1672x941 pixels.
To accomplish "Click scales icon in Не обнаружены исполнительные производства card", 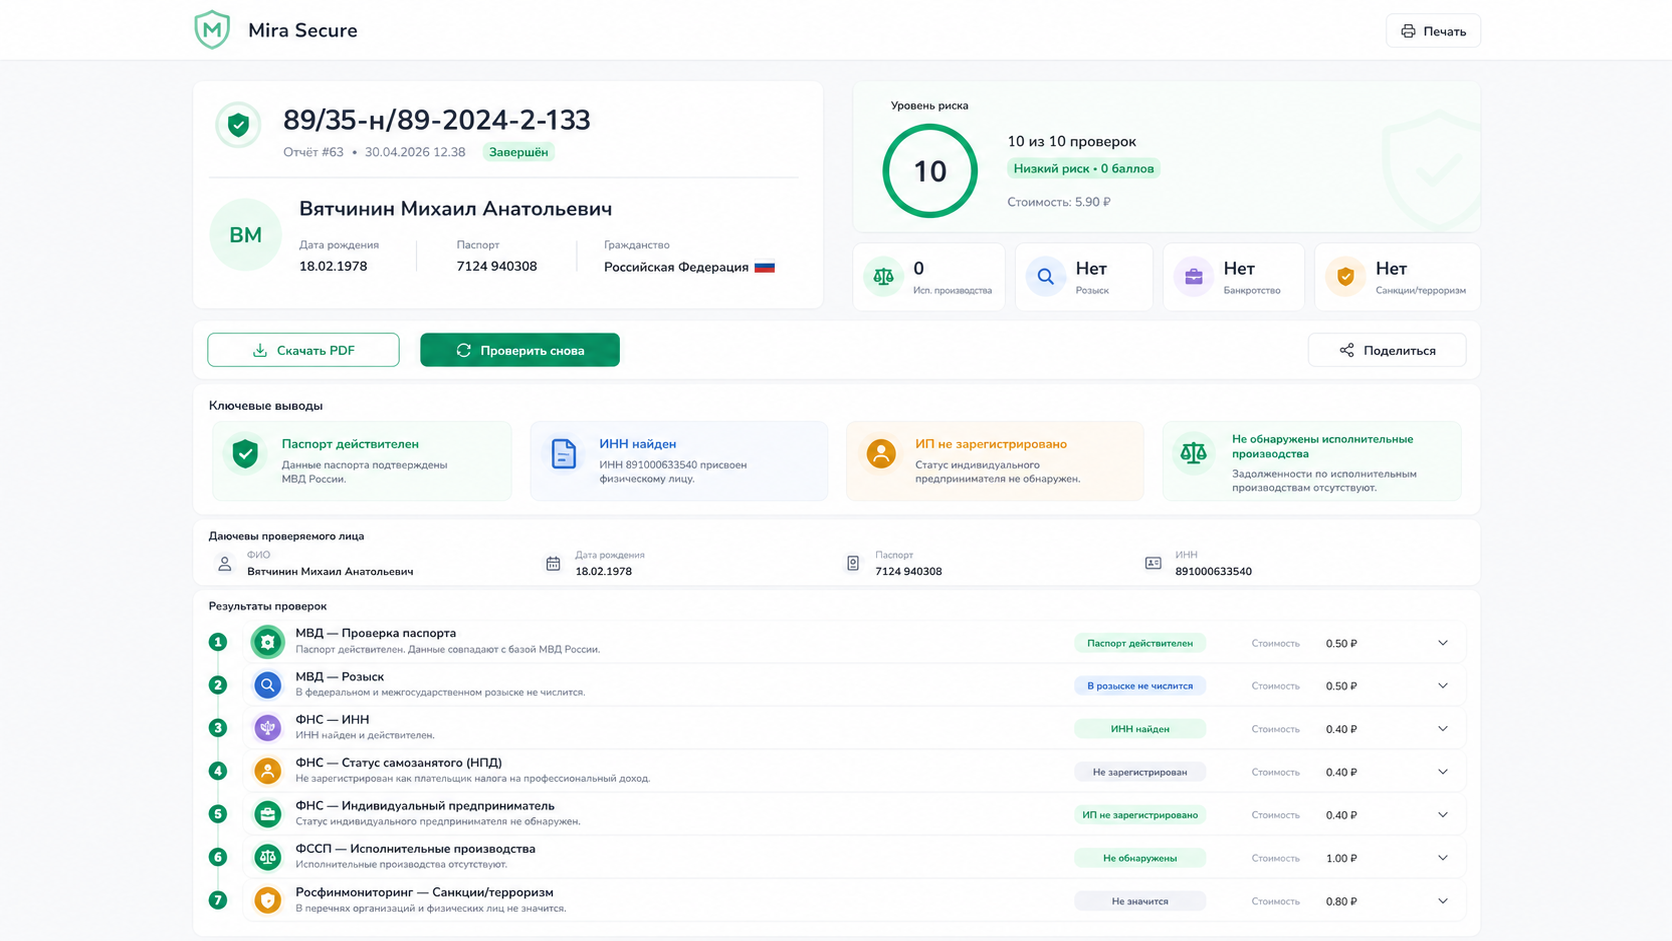I will [x=1193, y=453].
